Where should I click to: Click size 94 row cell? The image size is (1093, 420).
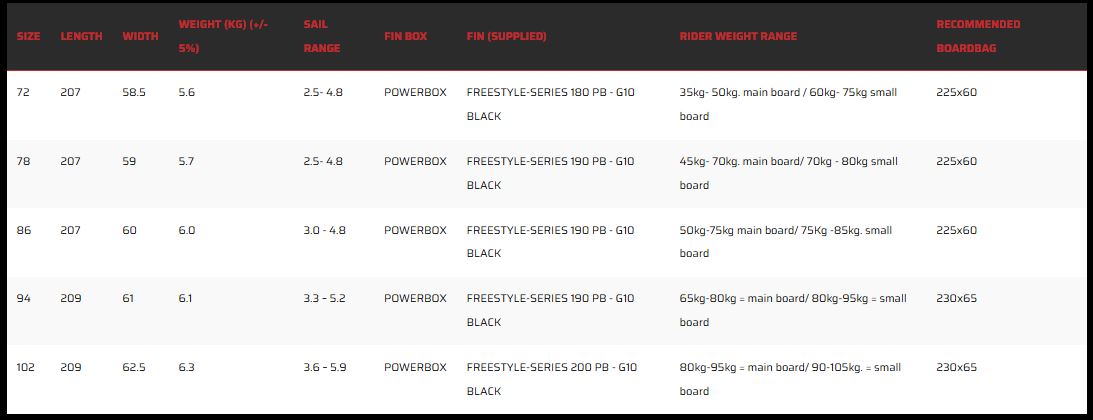click(x=24, y=298)
